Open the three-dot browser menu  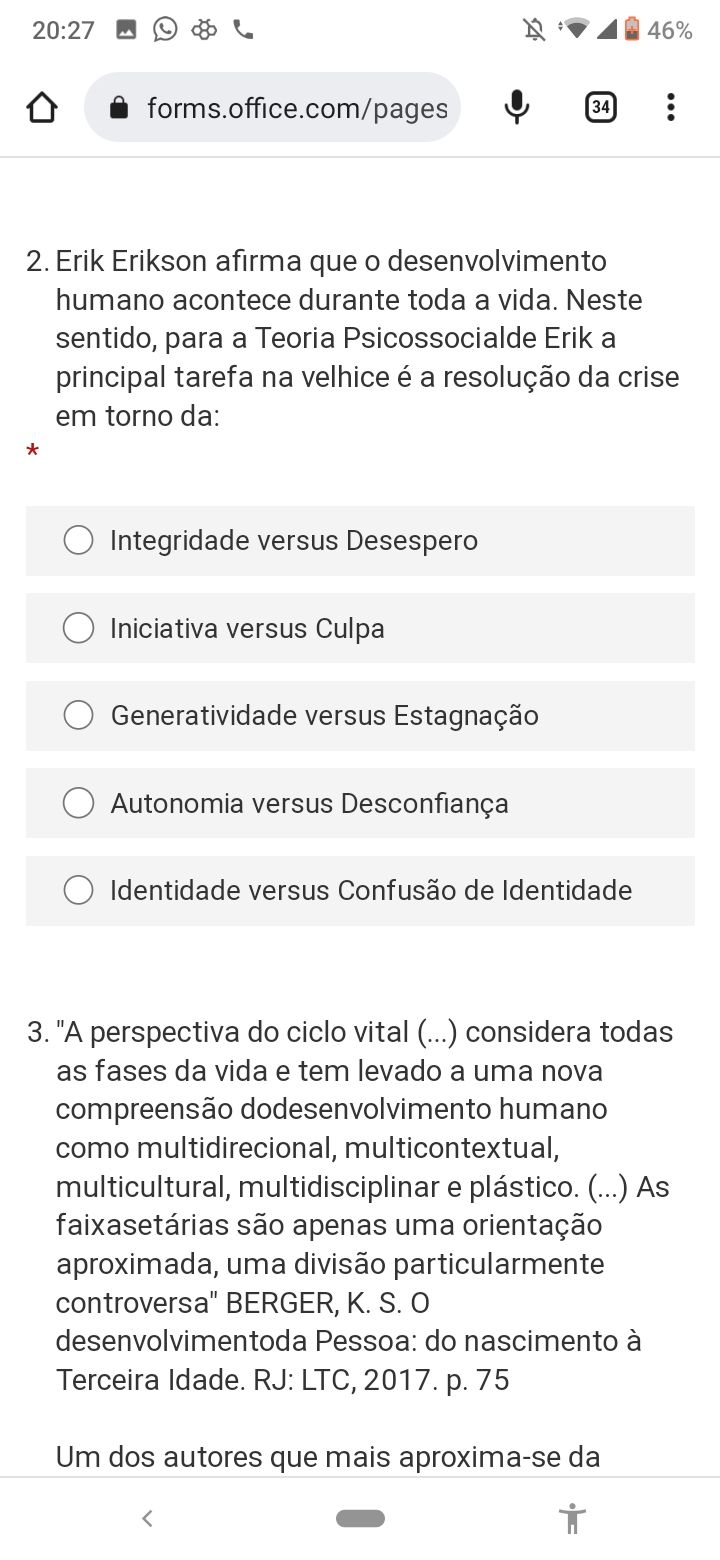click(670, 107)
